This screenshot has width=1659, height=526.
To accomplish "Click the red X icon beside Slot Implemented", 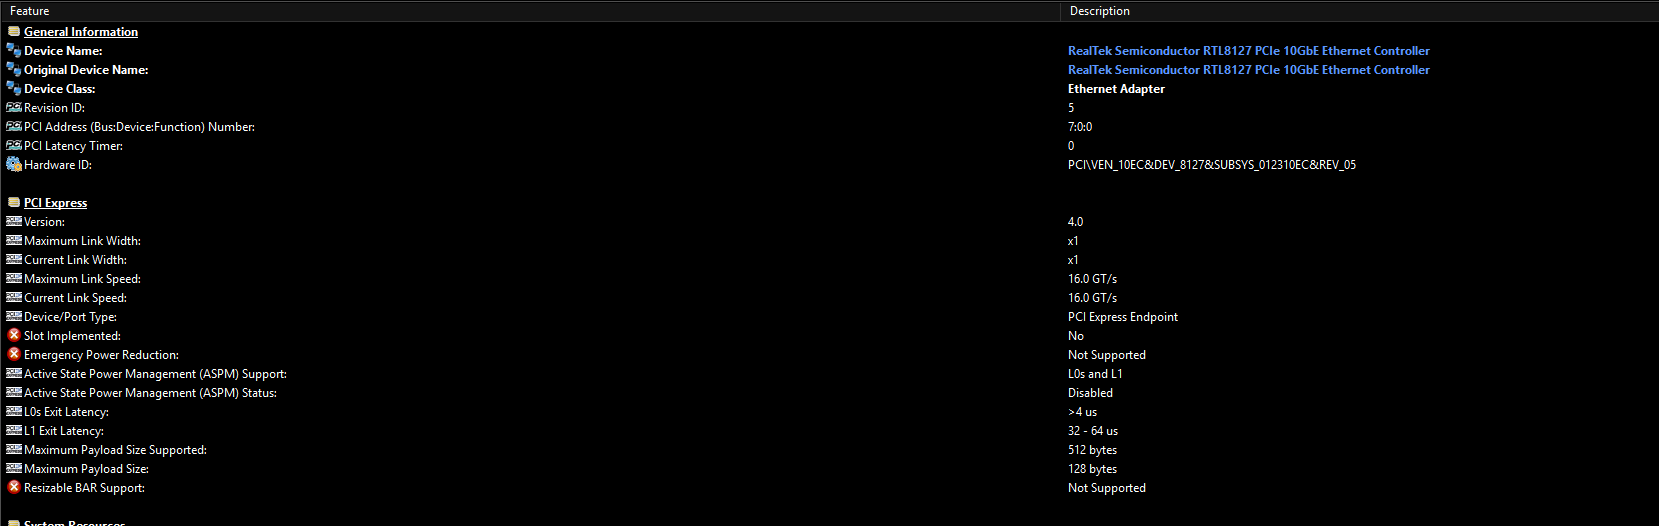I will 14,336.
